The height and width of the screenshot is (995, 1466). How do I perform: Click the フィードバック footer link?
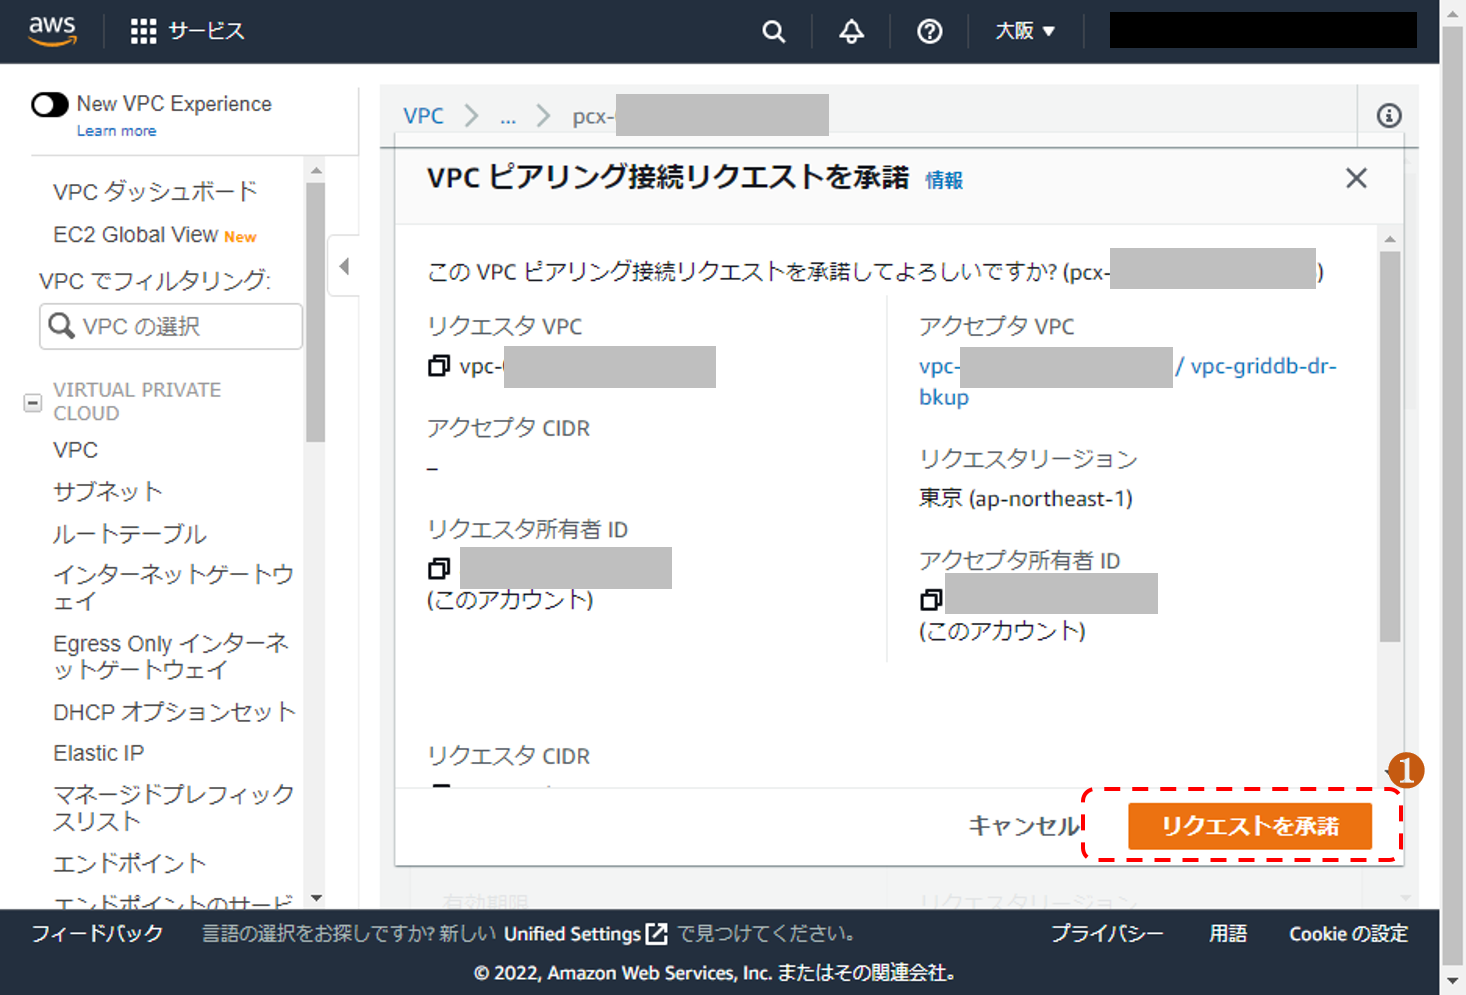[97, 933]
